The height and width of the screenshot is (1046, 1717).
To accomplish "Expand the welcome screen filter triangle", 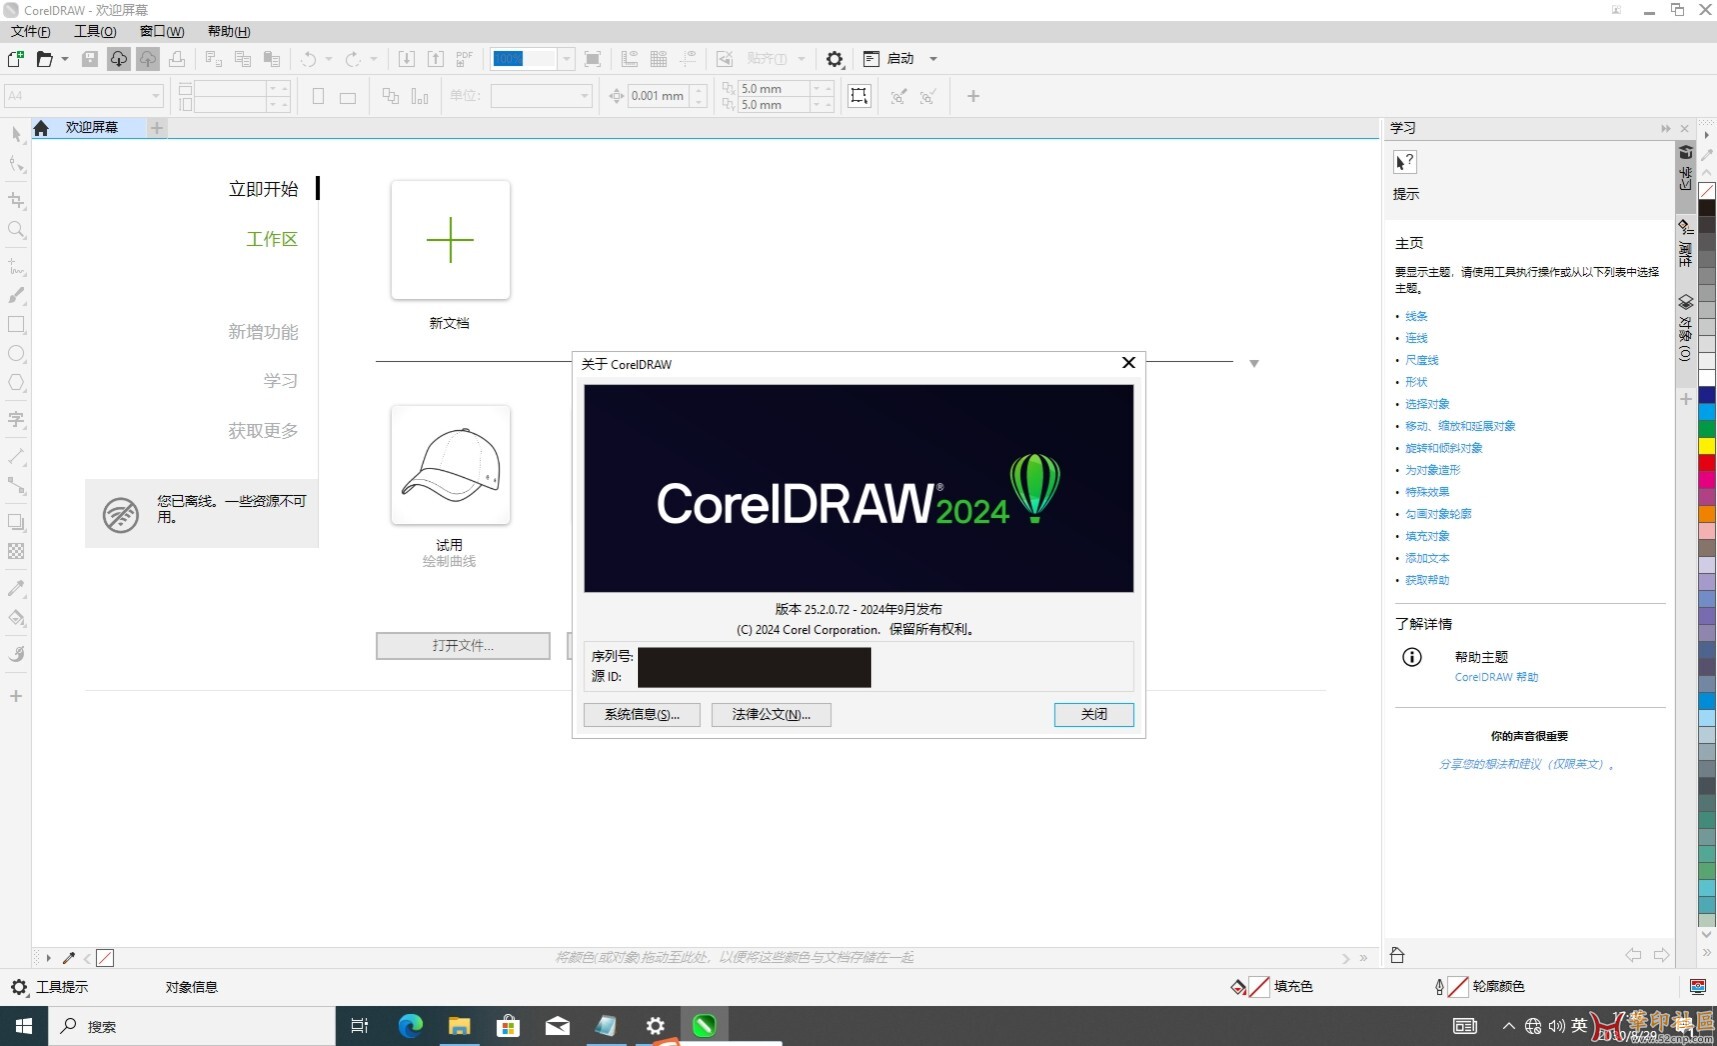I will pyautogui.click(x=1254, y=364).
